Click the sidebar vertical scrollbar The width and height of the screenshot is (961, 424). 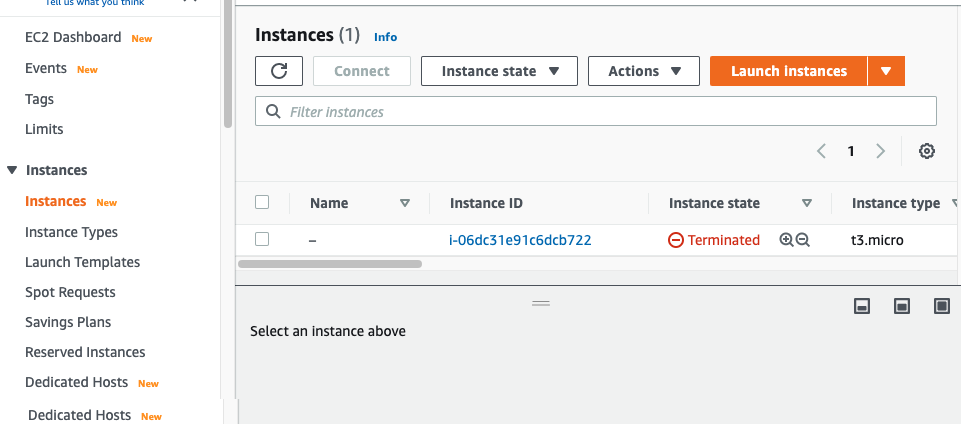(228, 64)
